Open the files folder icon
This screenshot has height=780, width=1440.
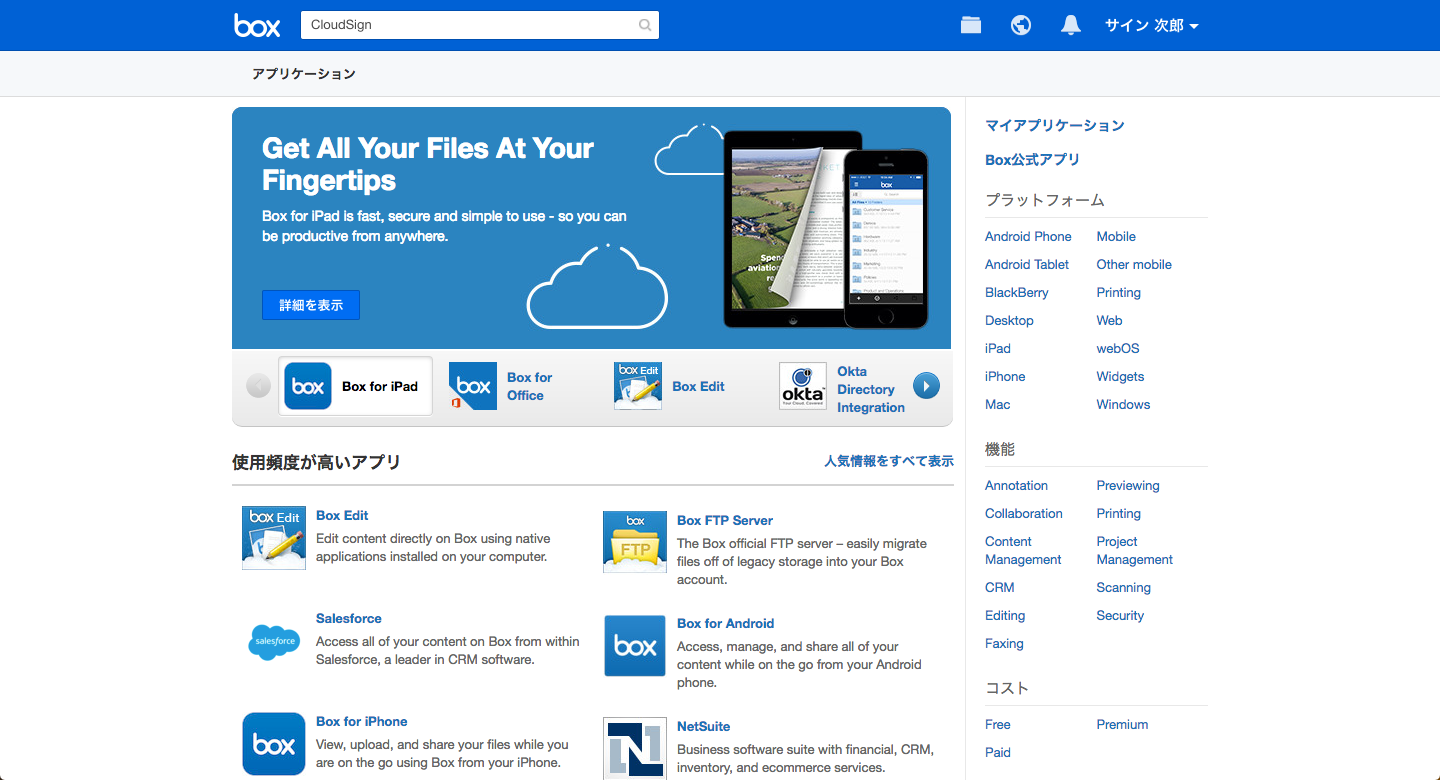[x=971, y=25]
